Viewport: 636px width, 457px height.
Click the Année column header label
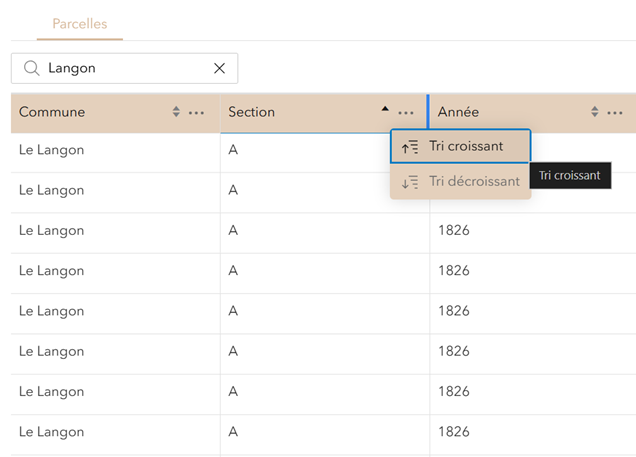pyautogui.click(x=458, y=112)
